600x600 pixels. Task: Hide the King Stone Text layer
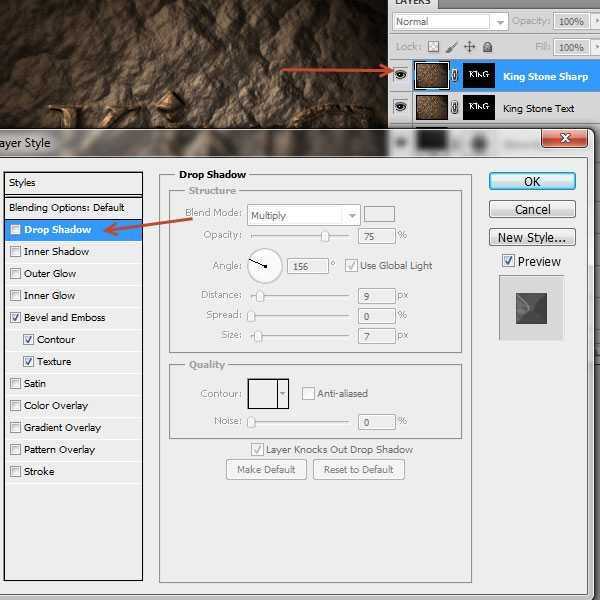pos(401,107)
